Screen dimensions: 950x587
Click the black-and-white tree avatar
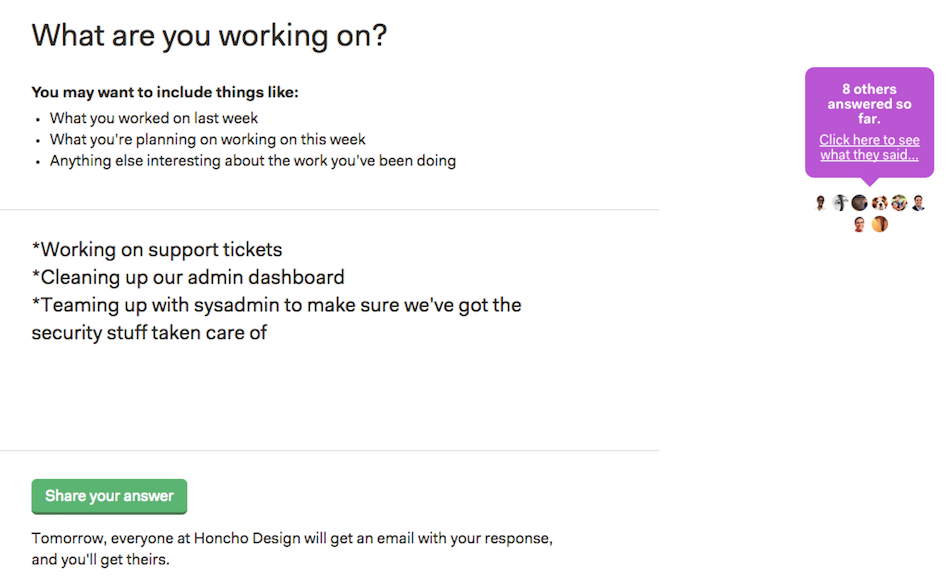(840, 203)
